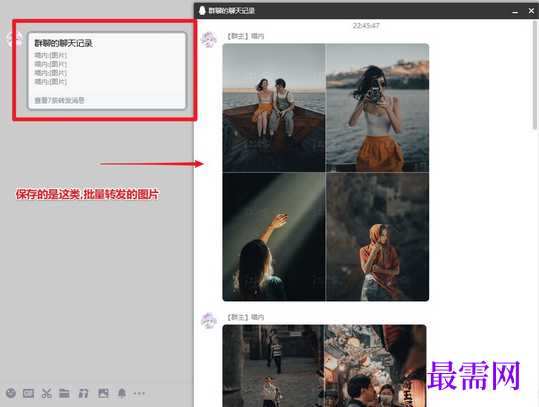Image resolution: width=539 pixels, height=407 pixels.
Task: Click the QQ penguin logo in title bar
Action: point(202,11)
